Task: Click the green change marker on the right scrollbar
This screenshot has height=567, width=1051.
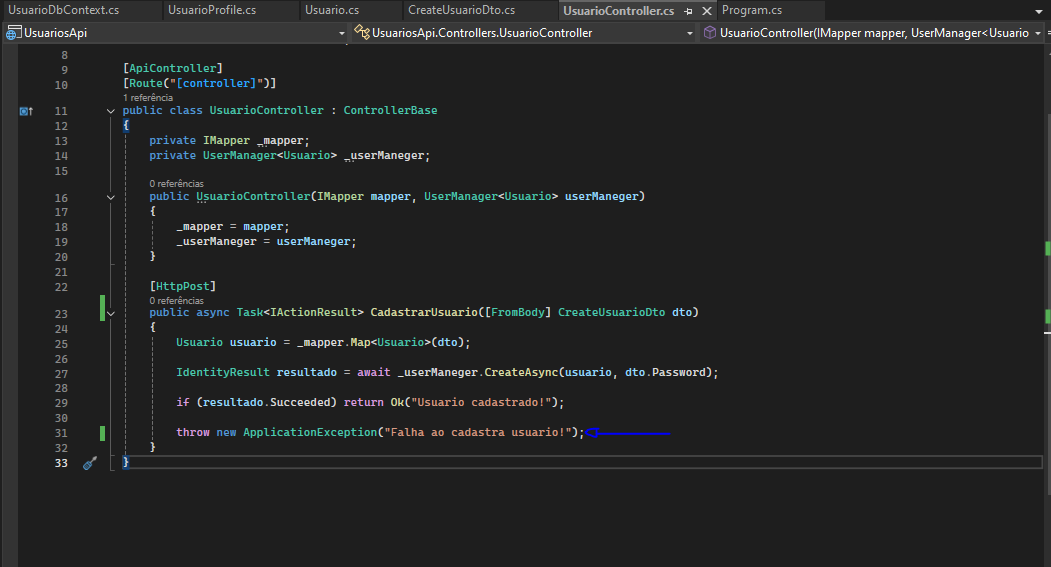Action: pos(1047,247)
